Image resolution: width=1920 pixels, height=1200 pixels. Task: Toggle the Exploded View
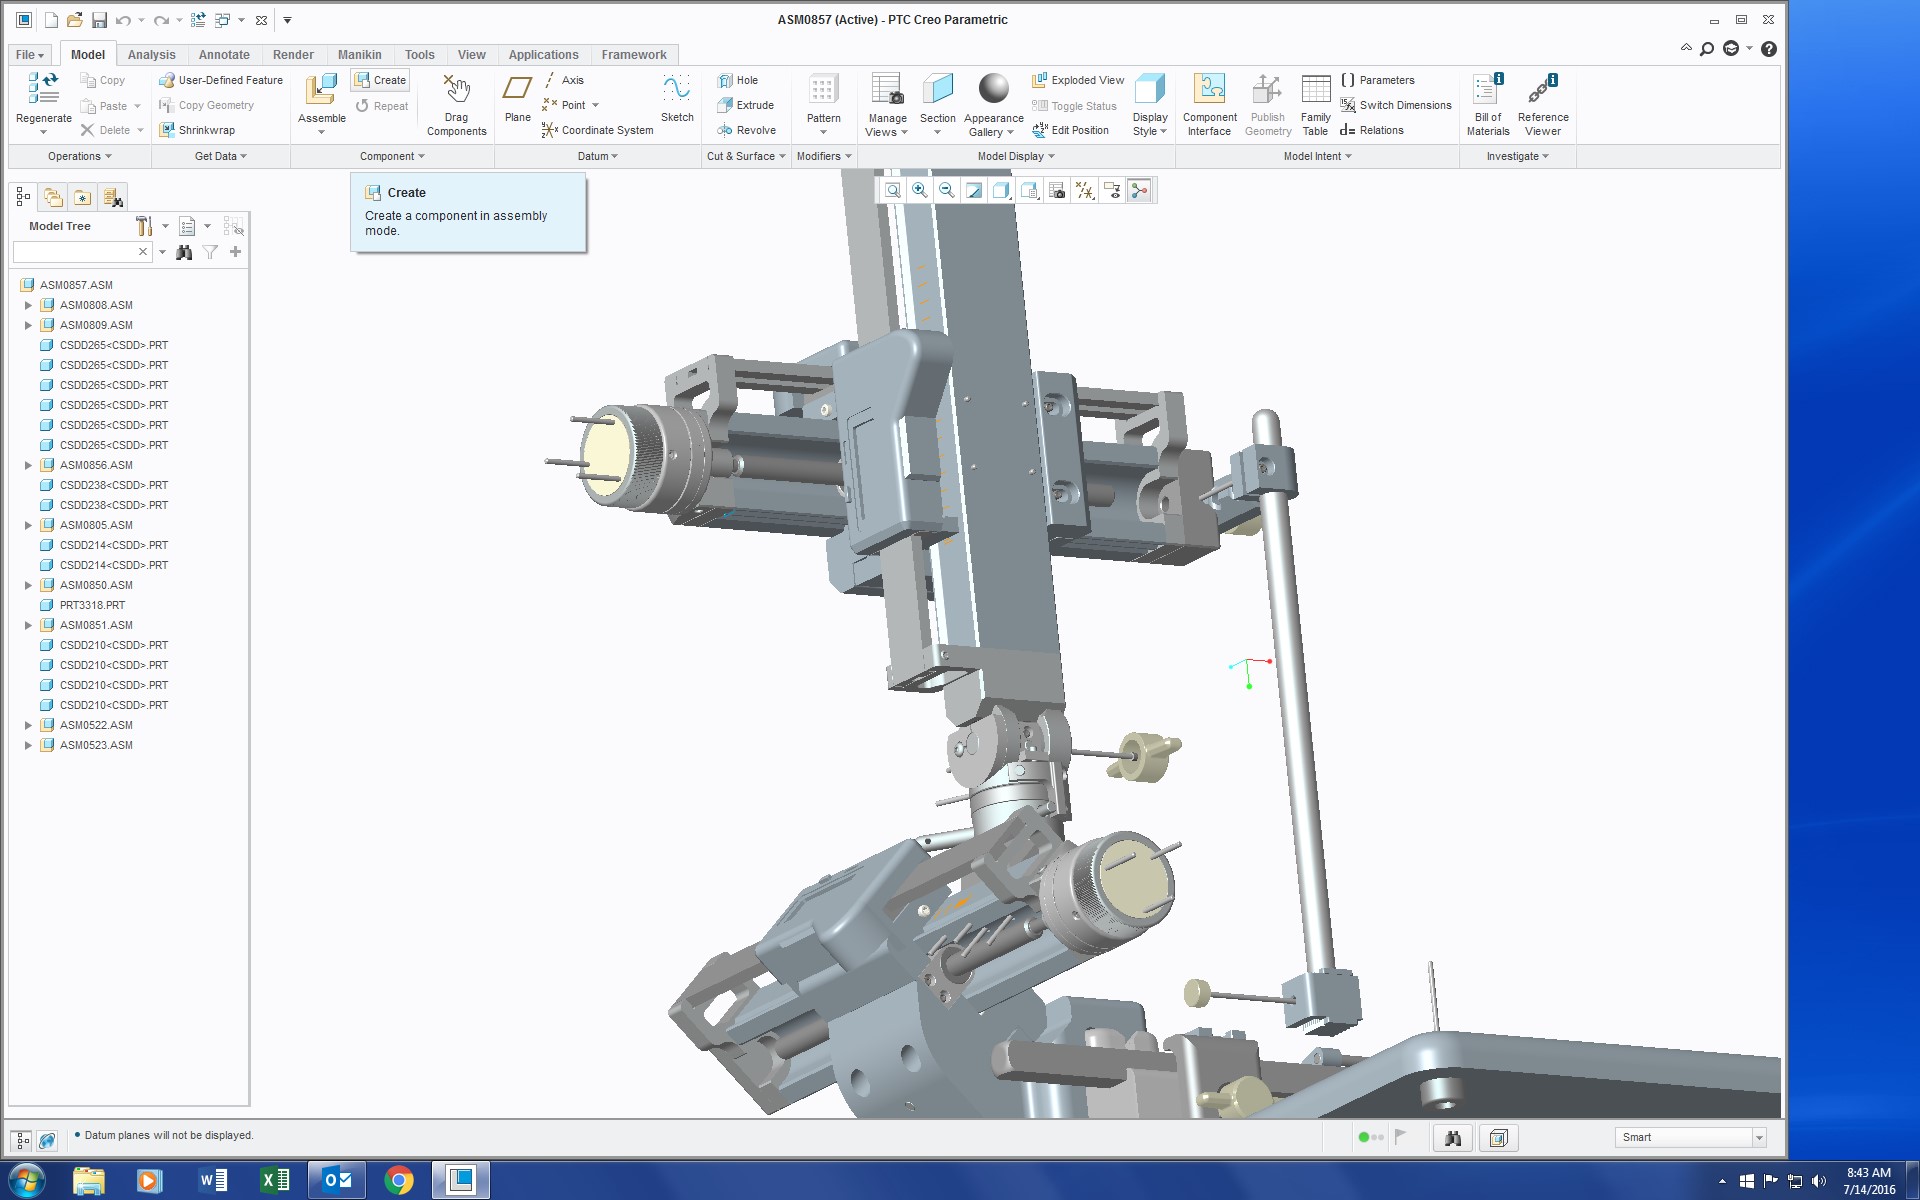[1078, 80]
